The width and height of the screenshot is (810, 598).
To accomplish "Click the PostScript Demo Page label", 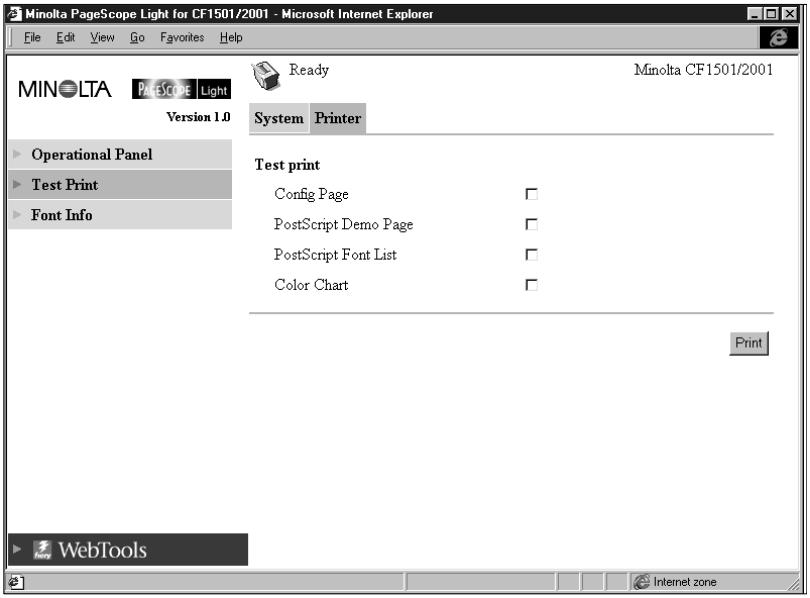I will [x=344, y=224].
